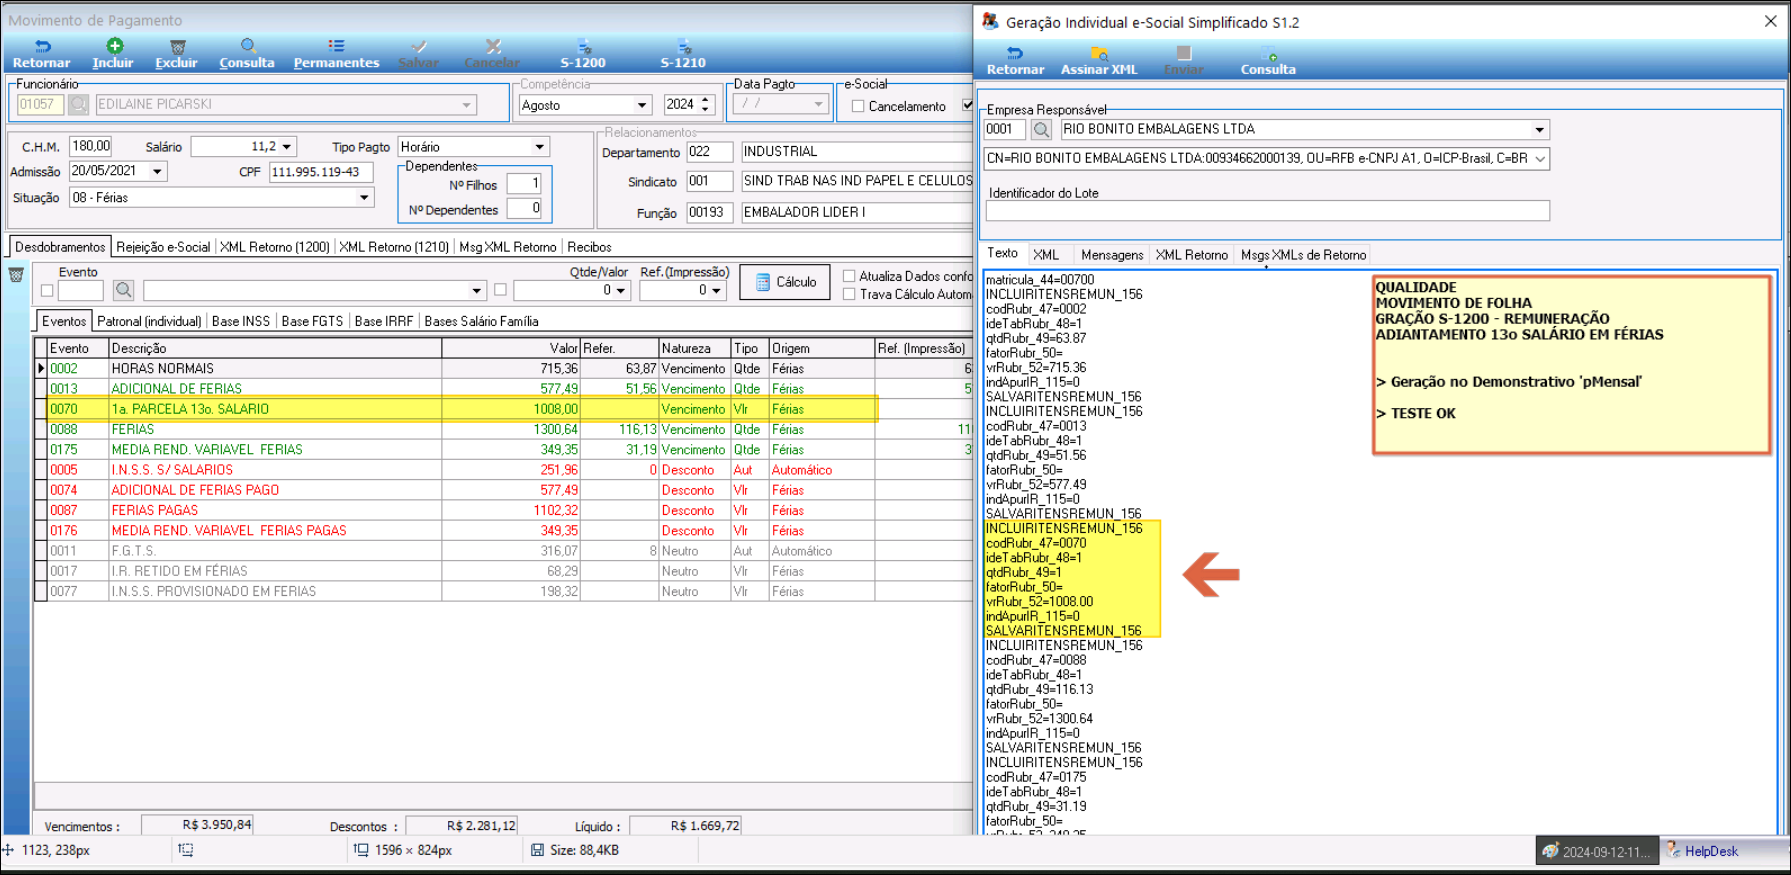
Task: Switch to XML Retorno (1210) tab
Action: pyautogui.click(x=394, y=247)
